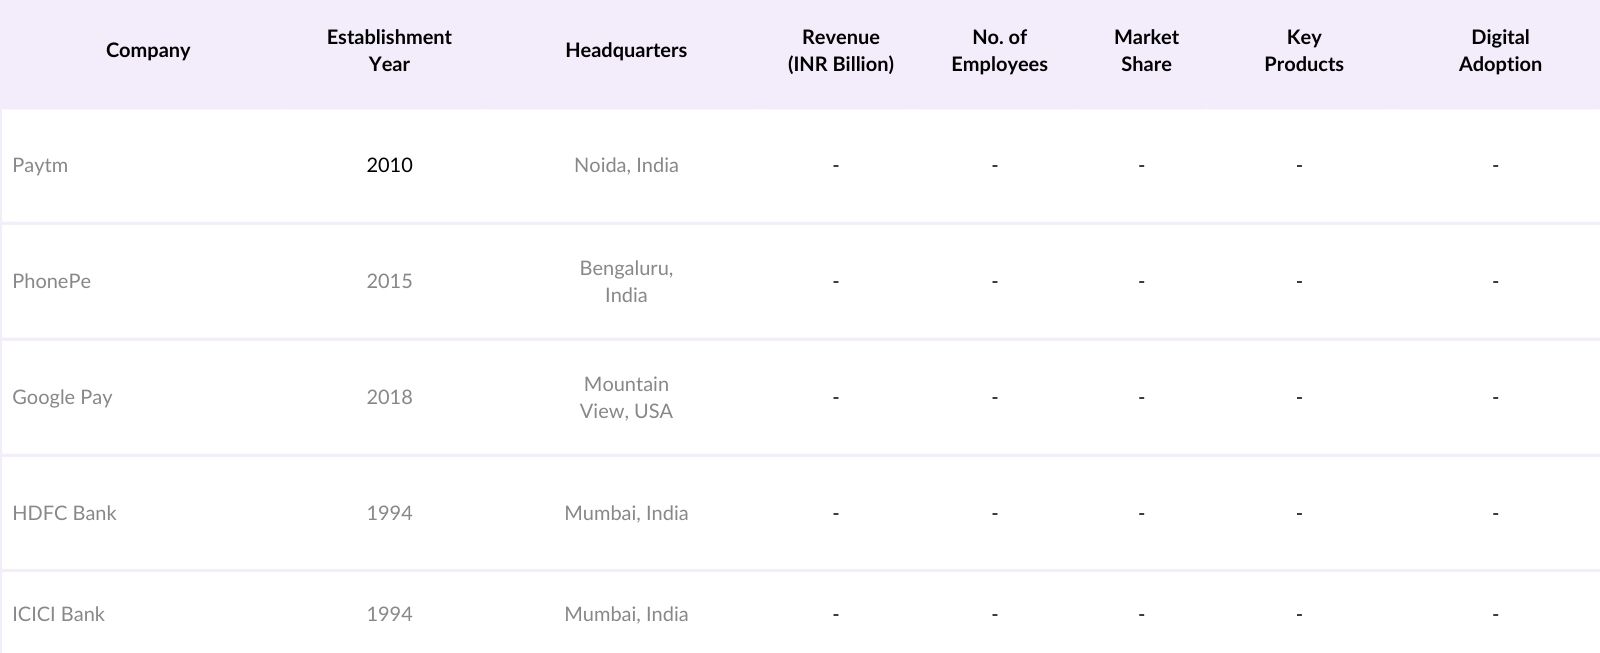Click the Noida, India headquarters cell
Viewport: 1600px width, 653px height.
(626, 165)
